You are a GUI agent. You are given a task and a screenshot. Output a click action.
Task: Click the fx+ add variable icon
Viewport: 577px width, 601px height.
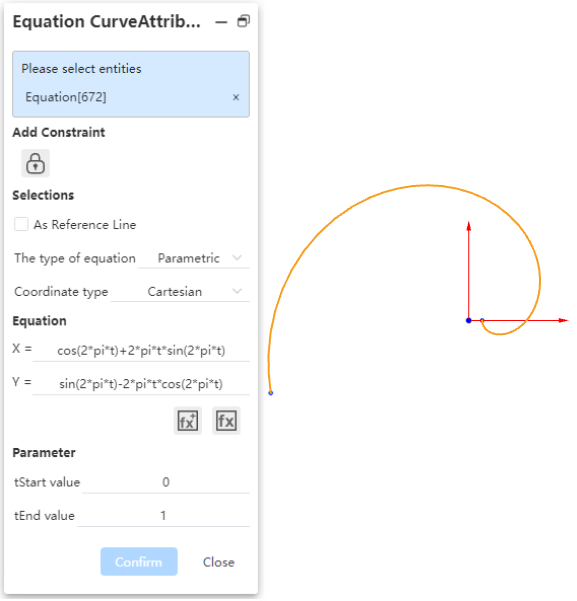pos(187,421)
